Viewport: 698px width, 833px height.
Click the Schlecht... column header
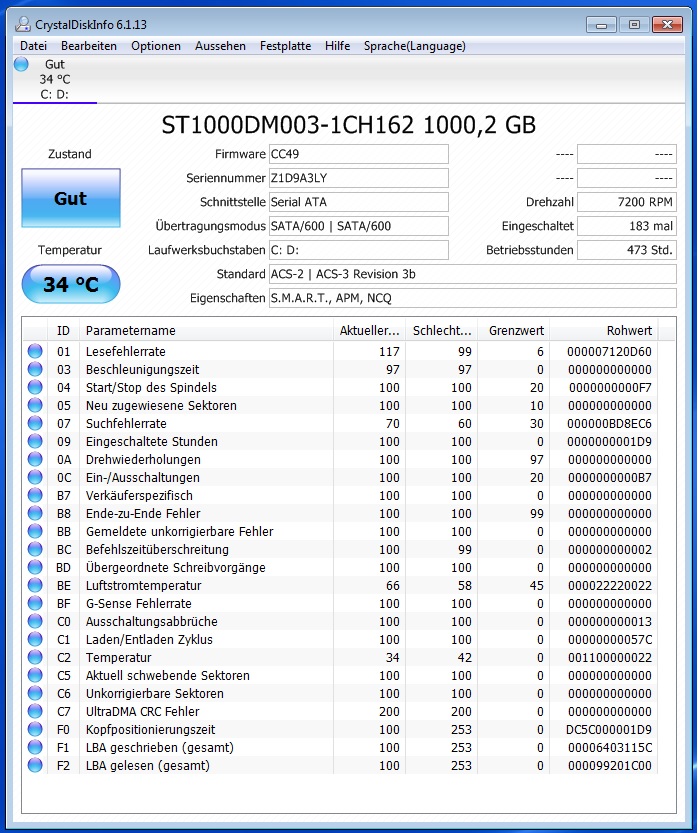point(441,330)
